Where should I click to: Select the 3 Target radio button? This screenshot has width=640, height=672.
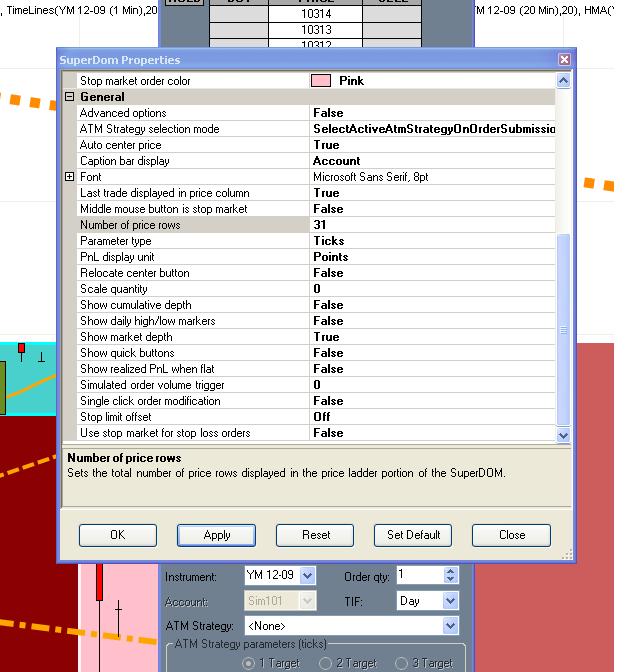[x=401, y=663]
